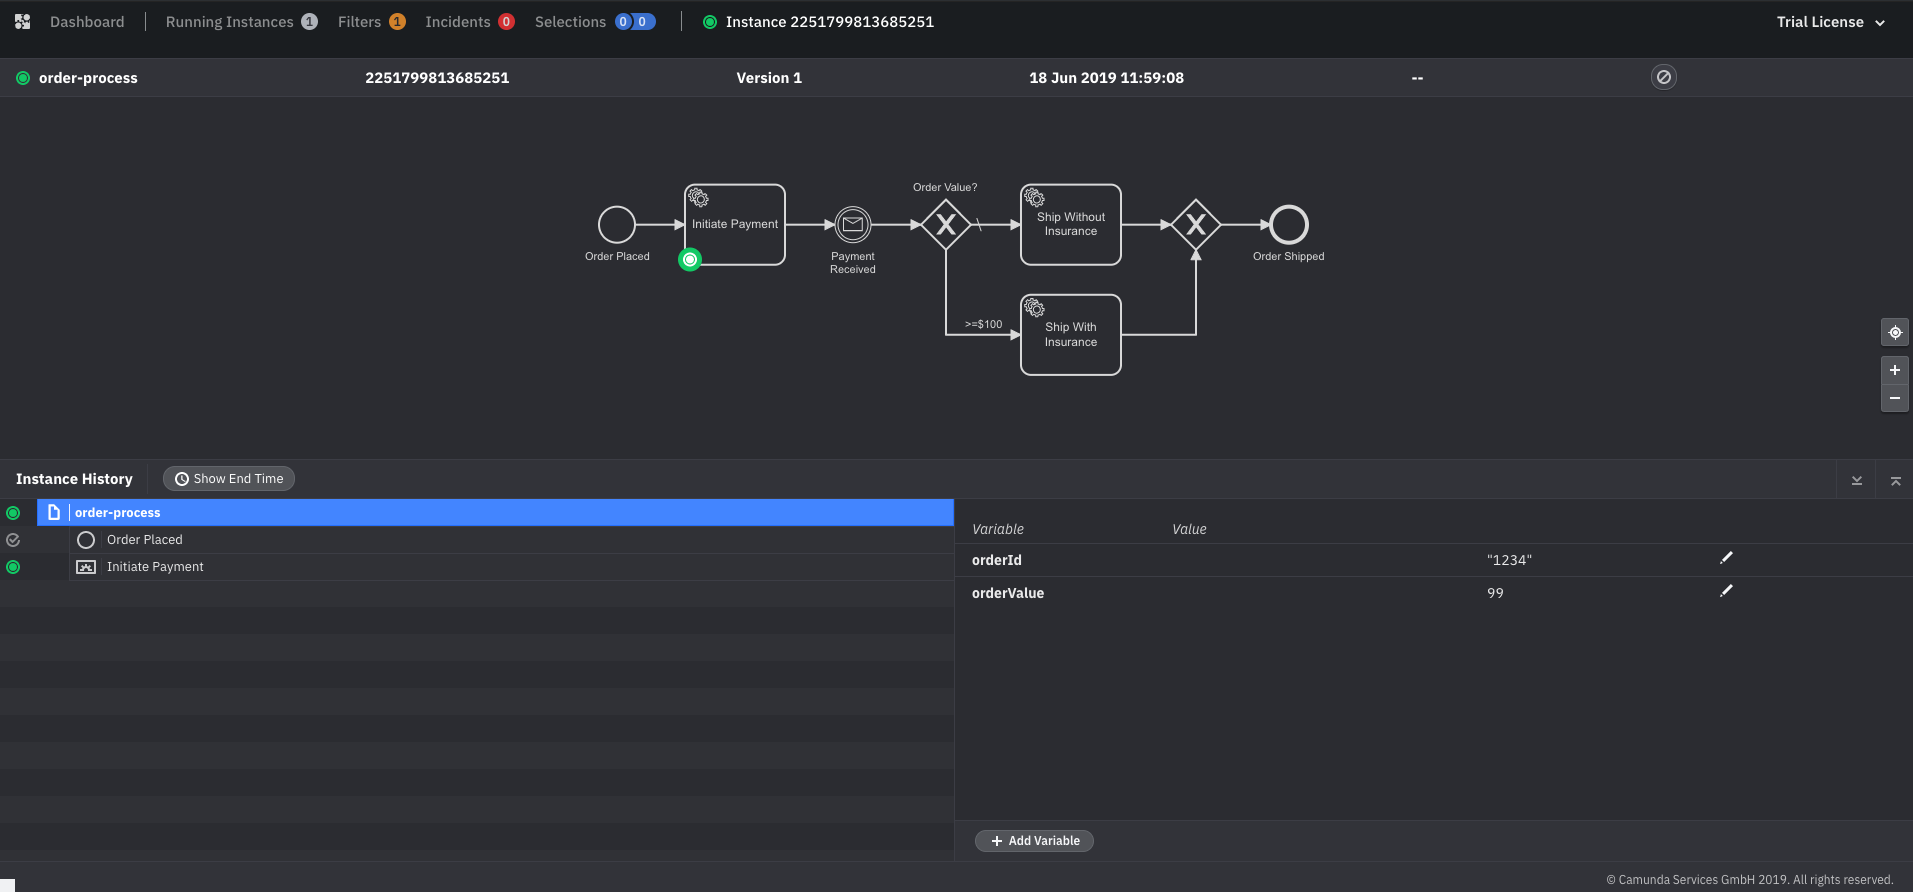The height and width of the screenshot is (892, 1913).
Task: Toggle Show End Time
Action: tap(229, 478)
